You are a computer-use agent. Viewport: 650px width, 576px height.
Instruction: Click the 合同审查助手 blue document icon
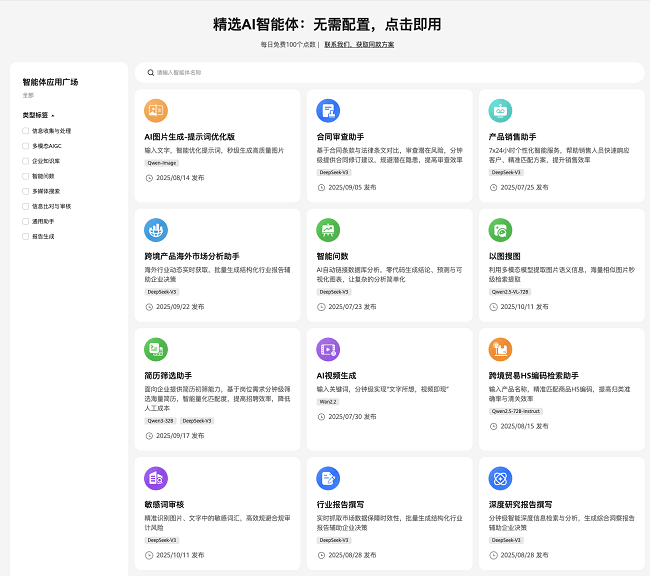tap(328, 111)
